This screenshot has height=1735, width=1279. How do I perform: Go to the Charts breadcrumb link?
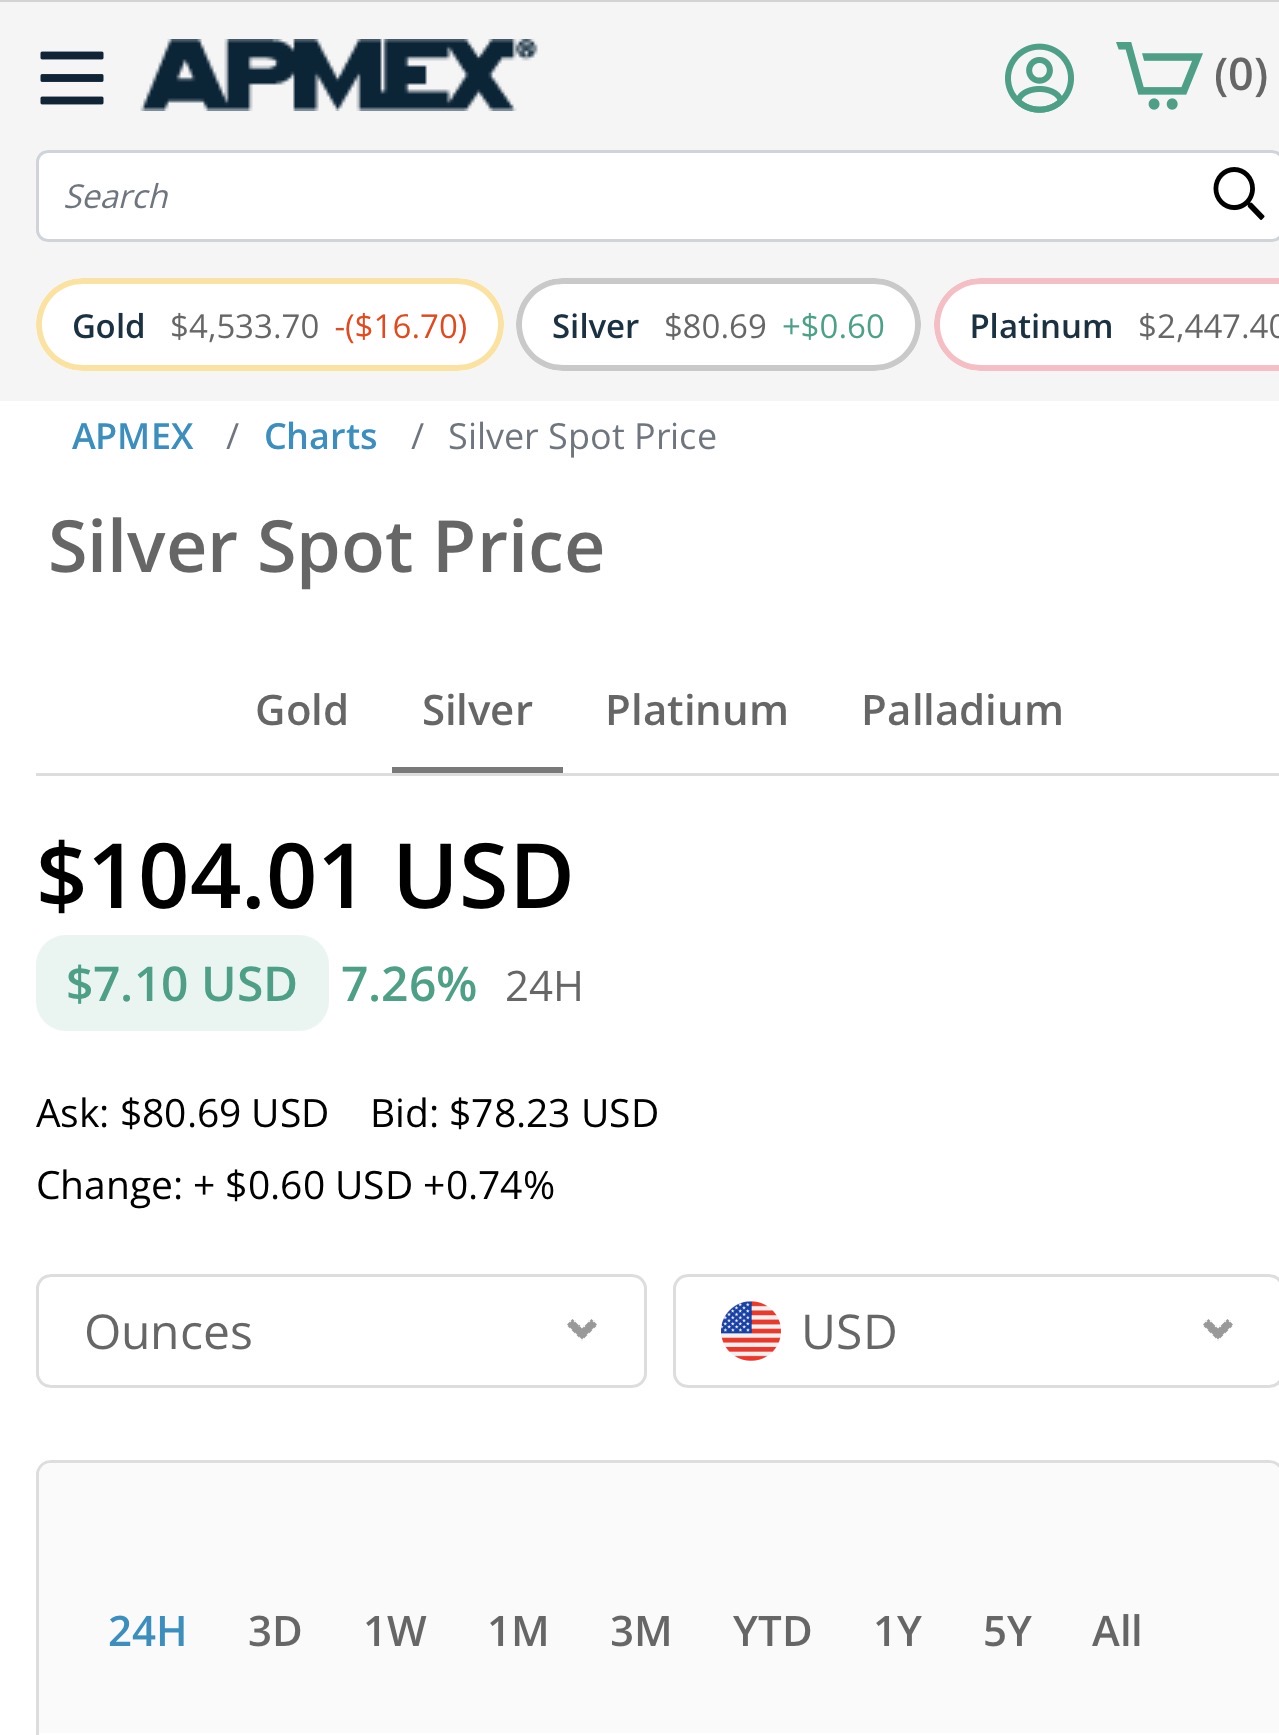tap(321, 437)
